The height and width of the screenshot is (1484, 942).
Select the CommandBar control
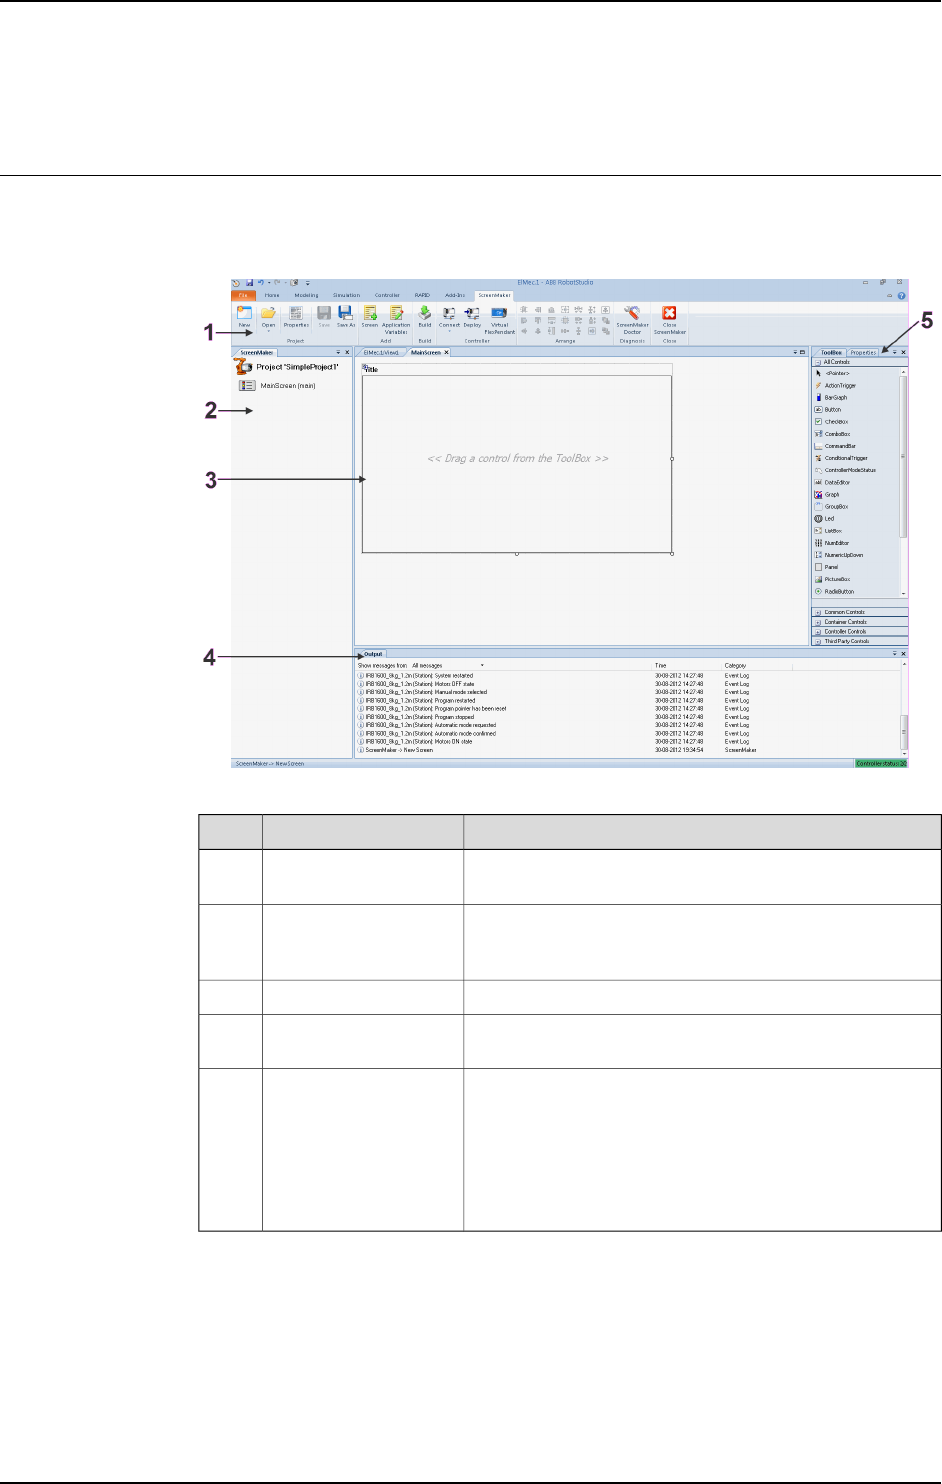[836, 446]
